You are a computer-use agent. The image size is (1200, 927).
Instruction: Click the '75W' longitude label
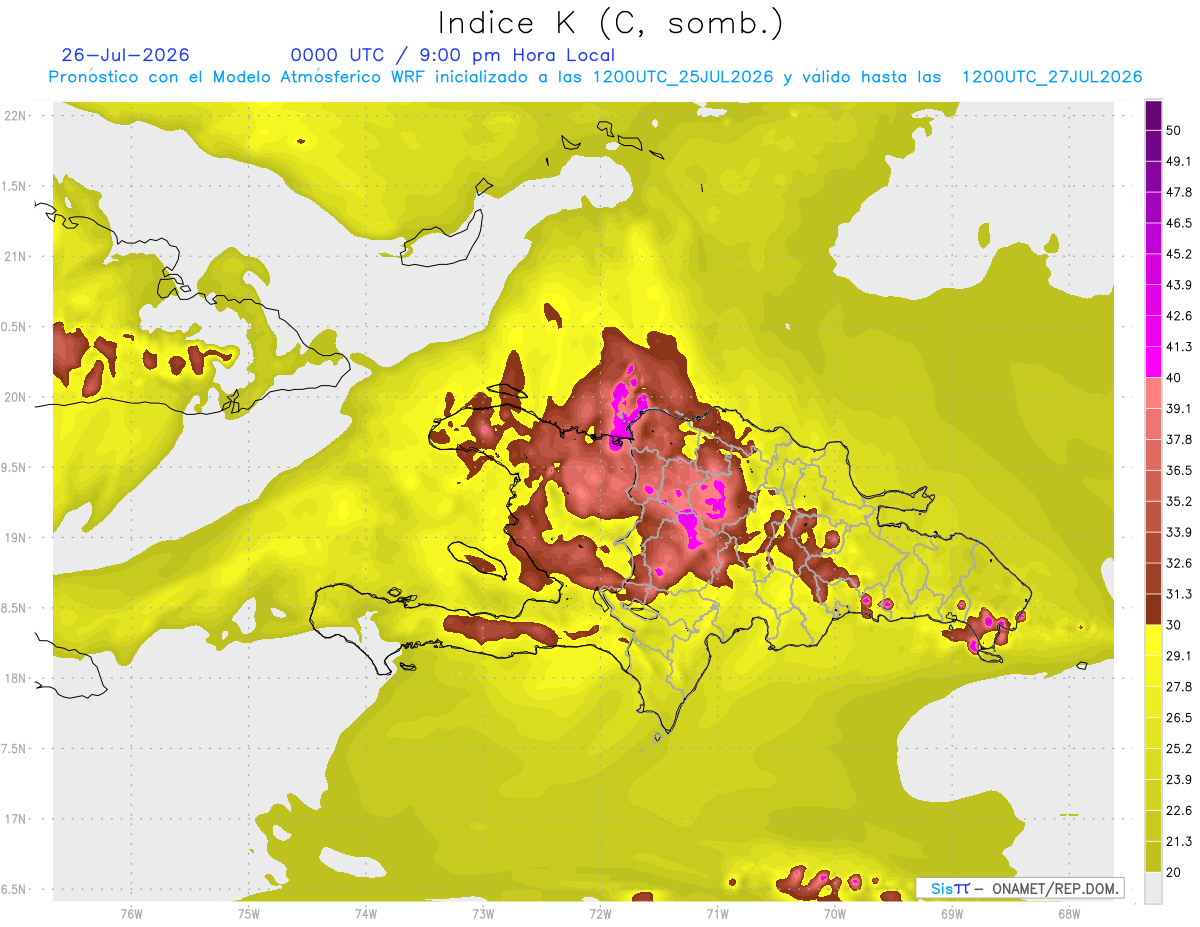[x=248, y=913]
